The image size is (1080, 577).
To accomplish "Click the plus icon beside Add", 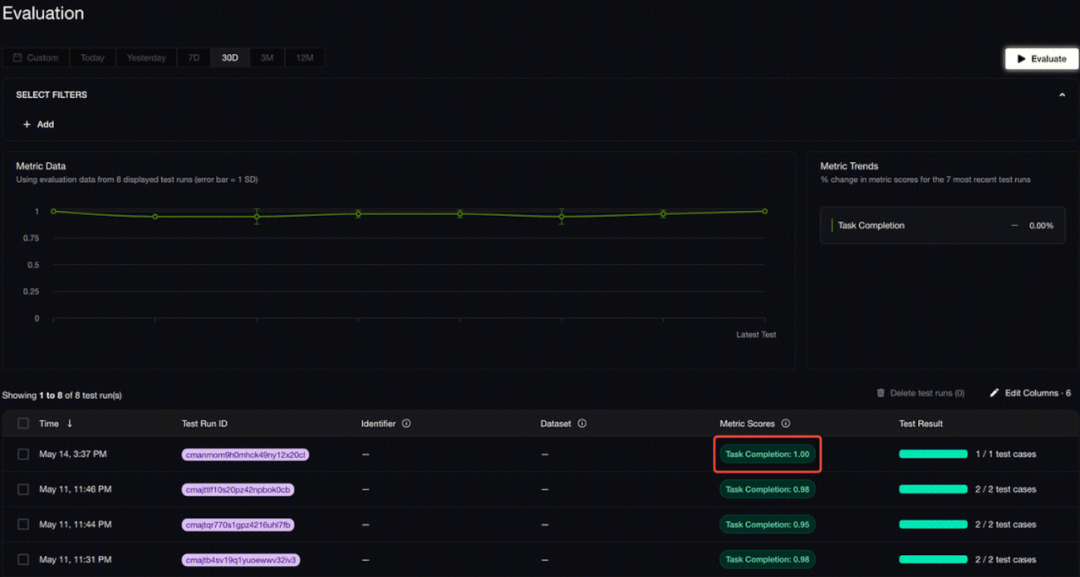I will 27,125.
